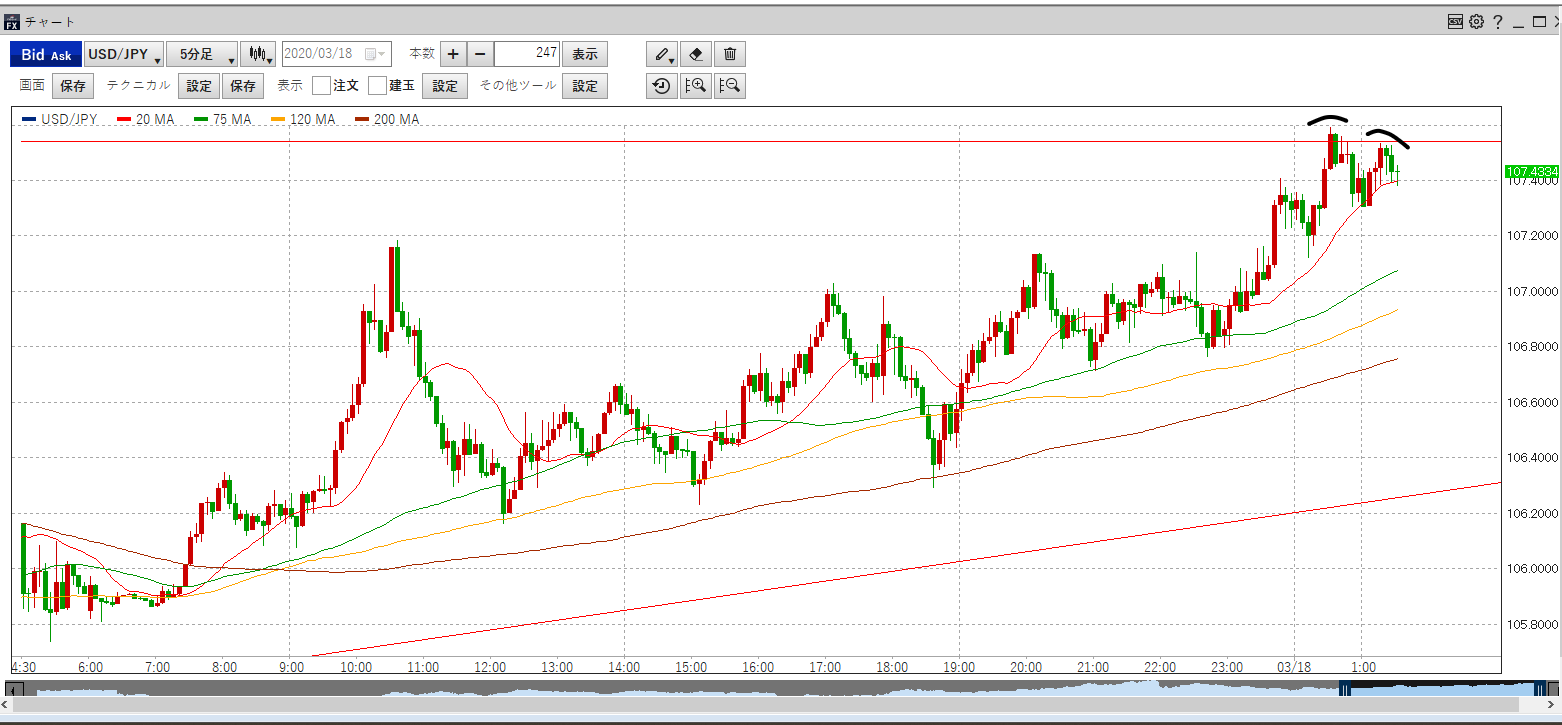Image resolution: width=1562 pixels, height=725 pixels.
Task: Zoom out on the chart's price axis
Action: pos(729,86)
